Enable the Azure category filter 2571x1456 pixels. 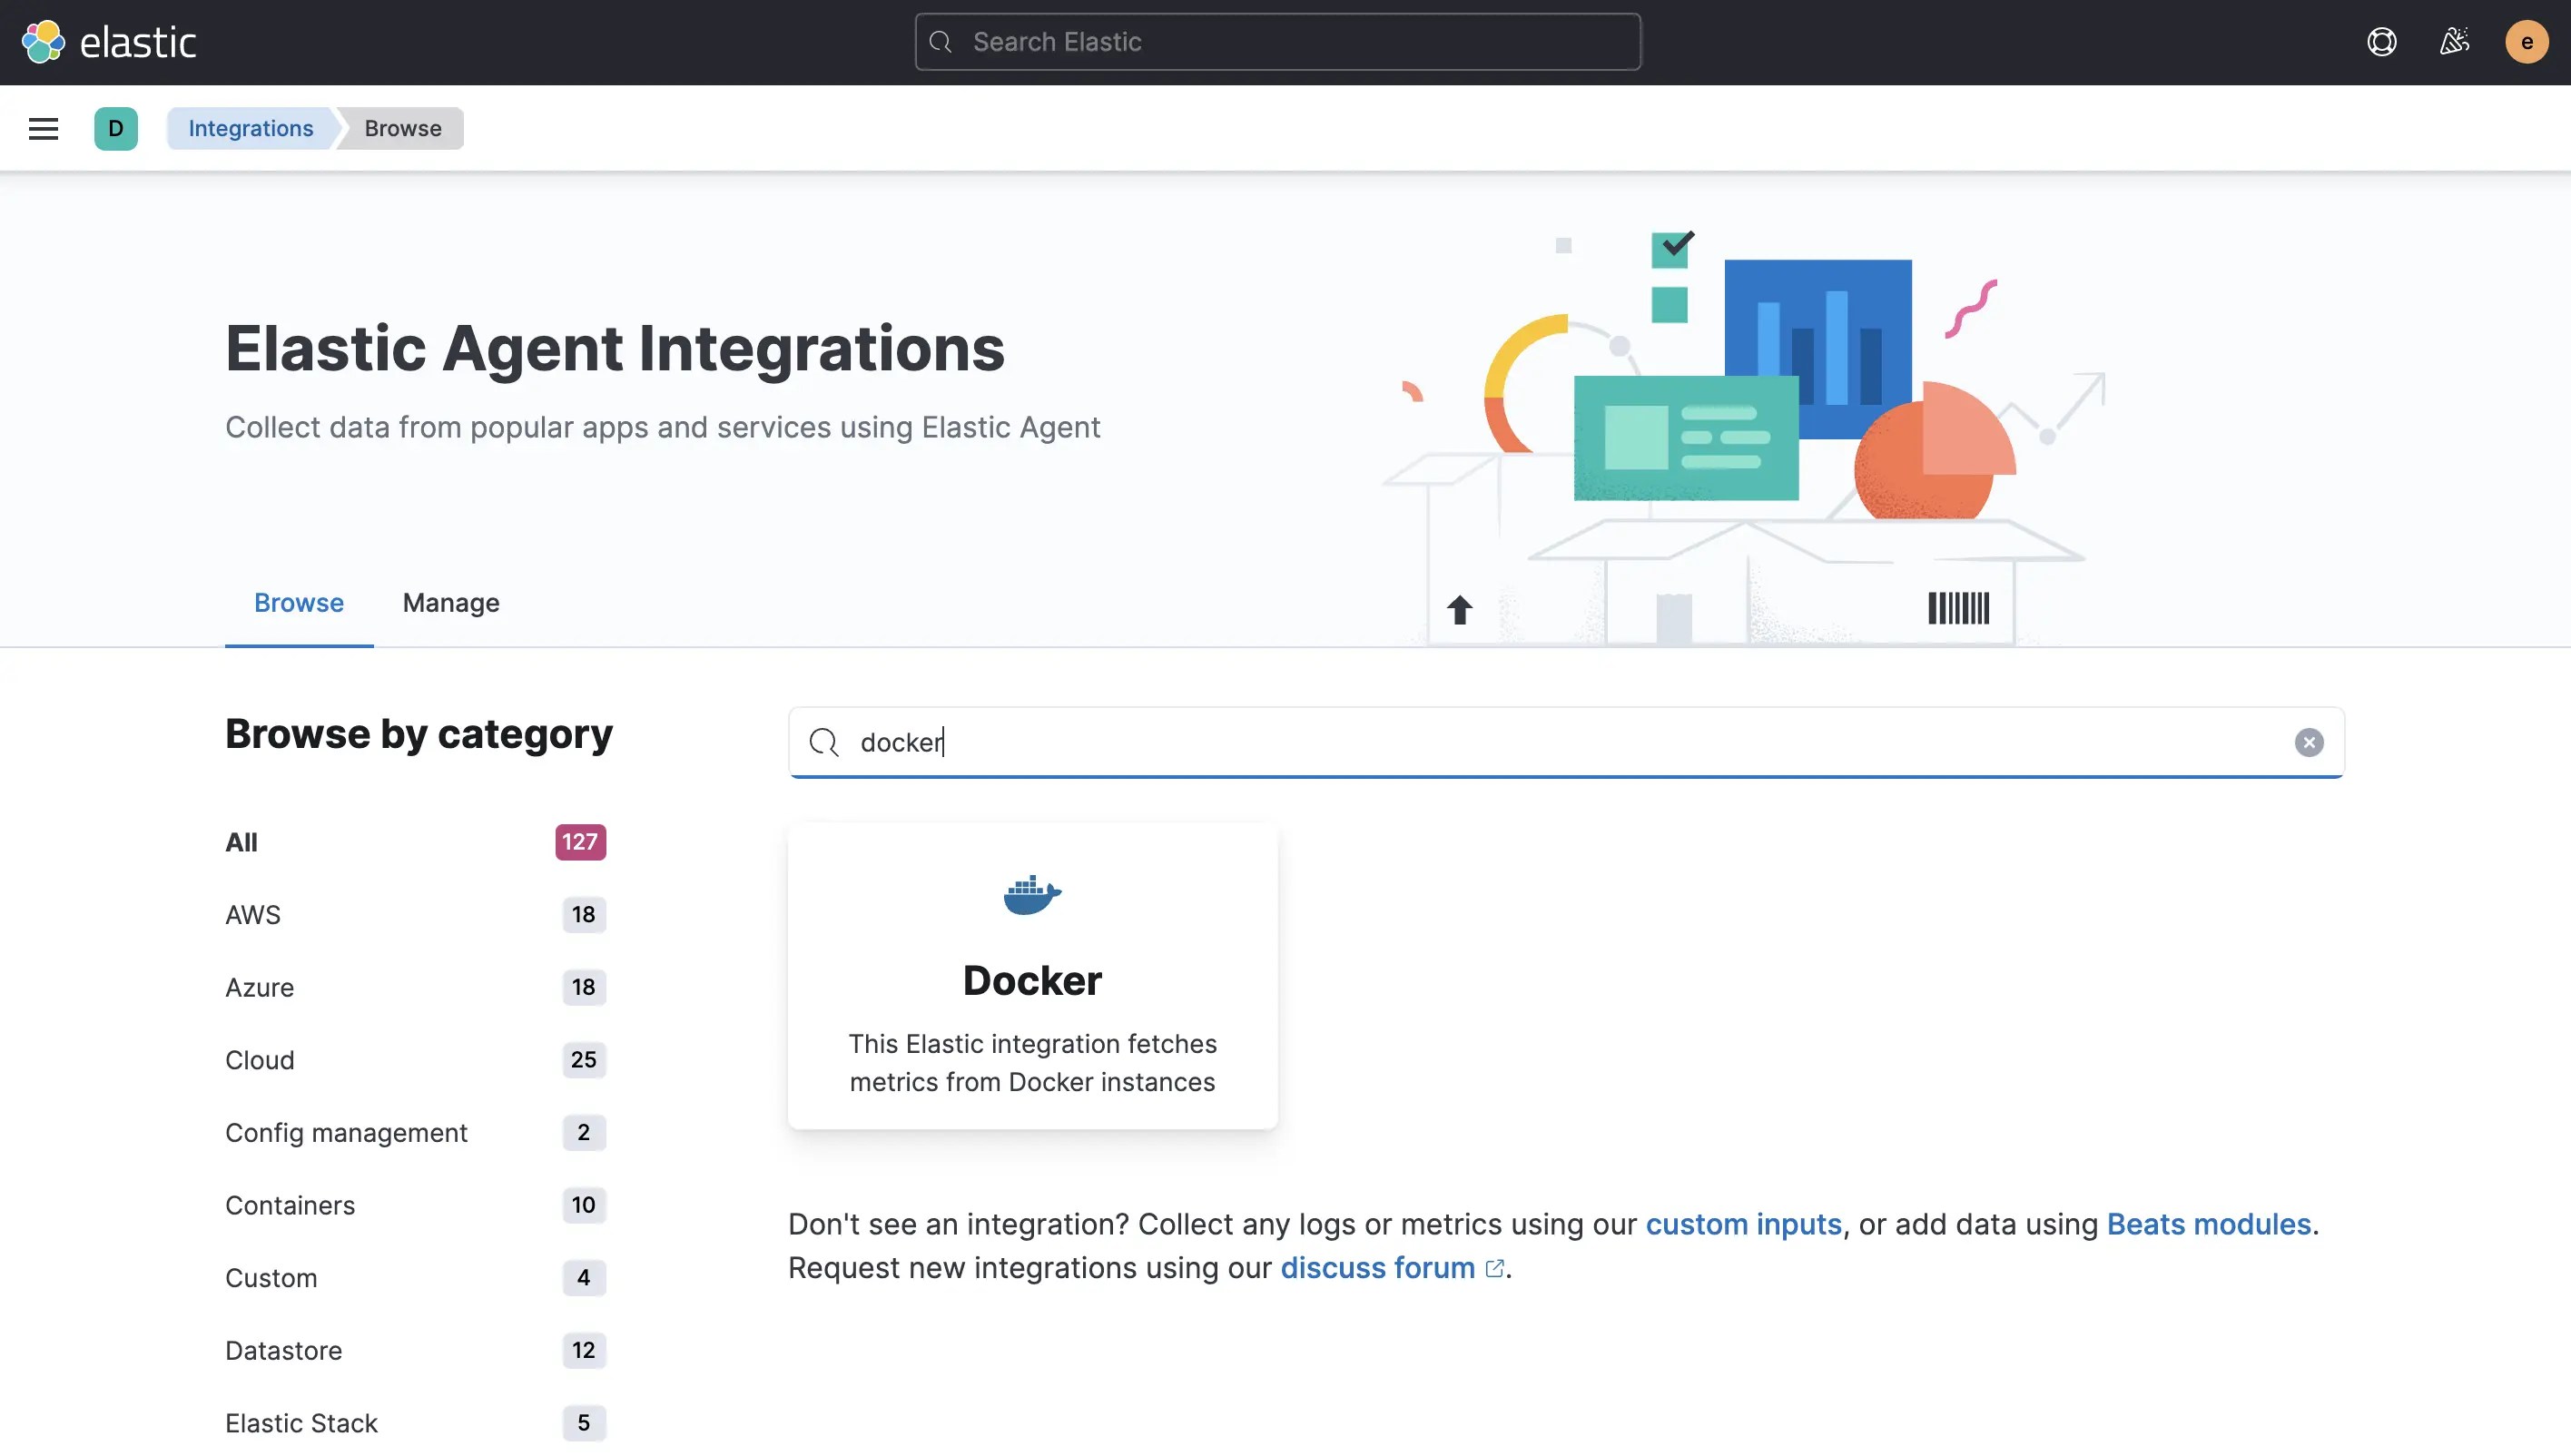tap(259, 987)
